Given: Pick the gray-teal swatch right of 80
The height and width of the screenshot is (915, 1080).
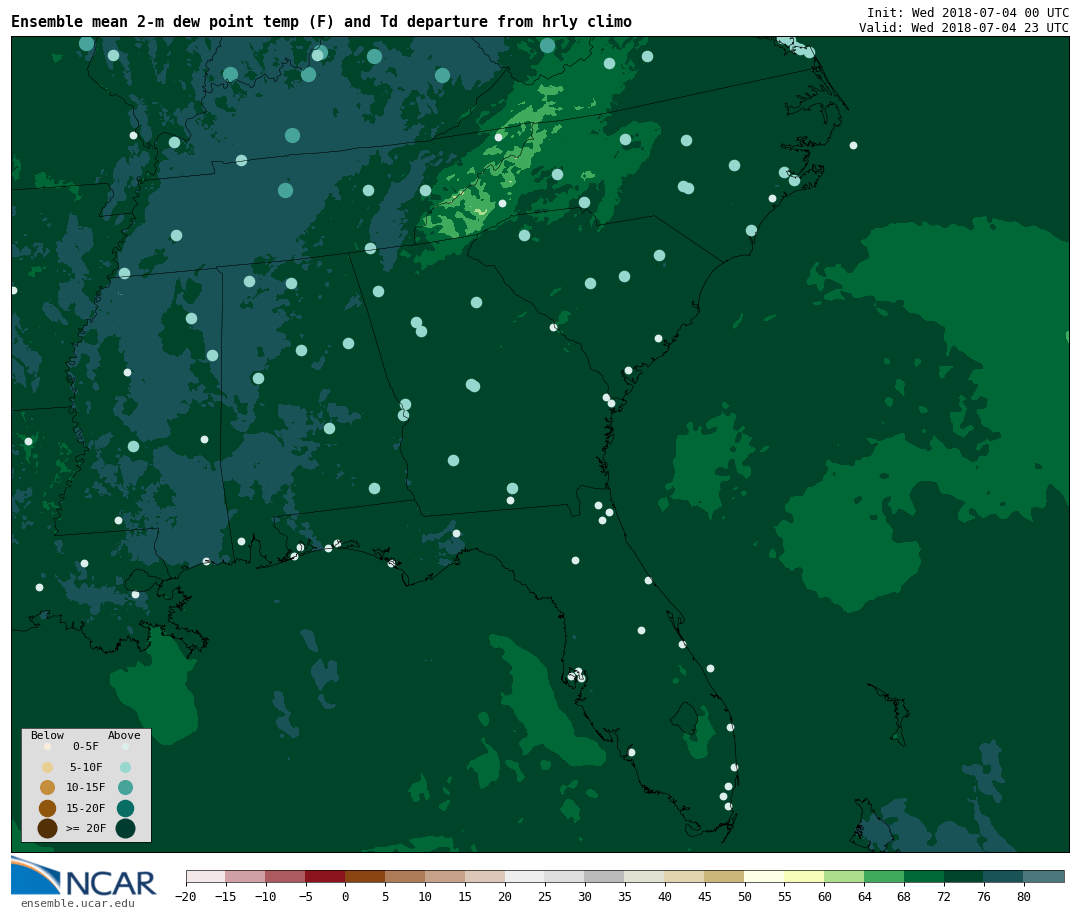Looking at the screenshot, I should pos(1044,876).
